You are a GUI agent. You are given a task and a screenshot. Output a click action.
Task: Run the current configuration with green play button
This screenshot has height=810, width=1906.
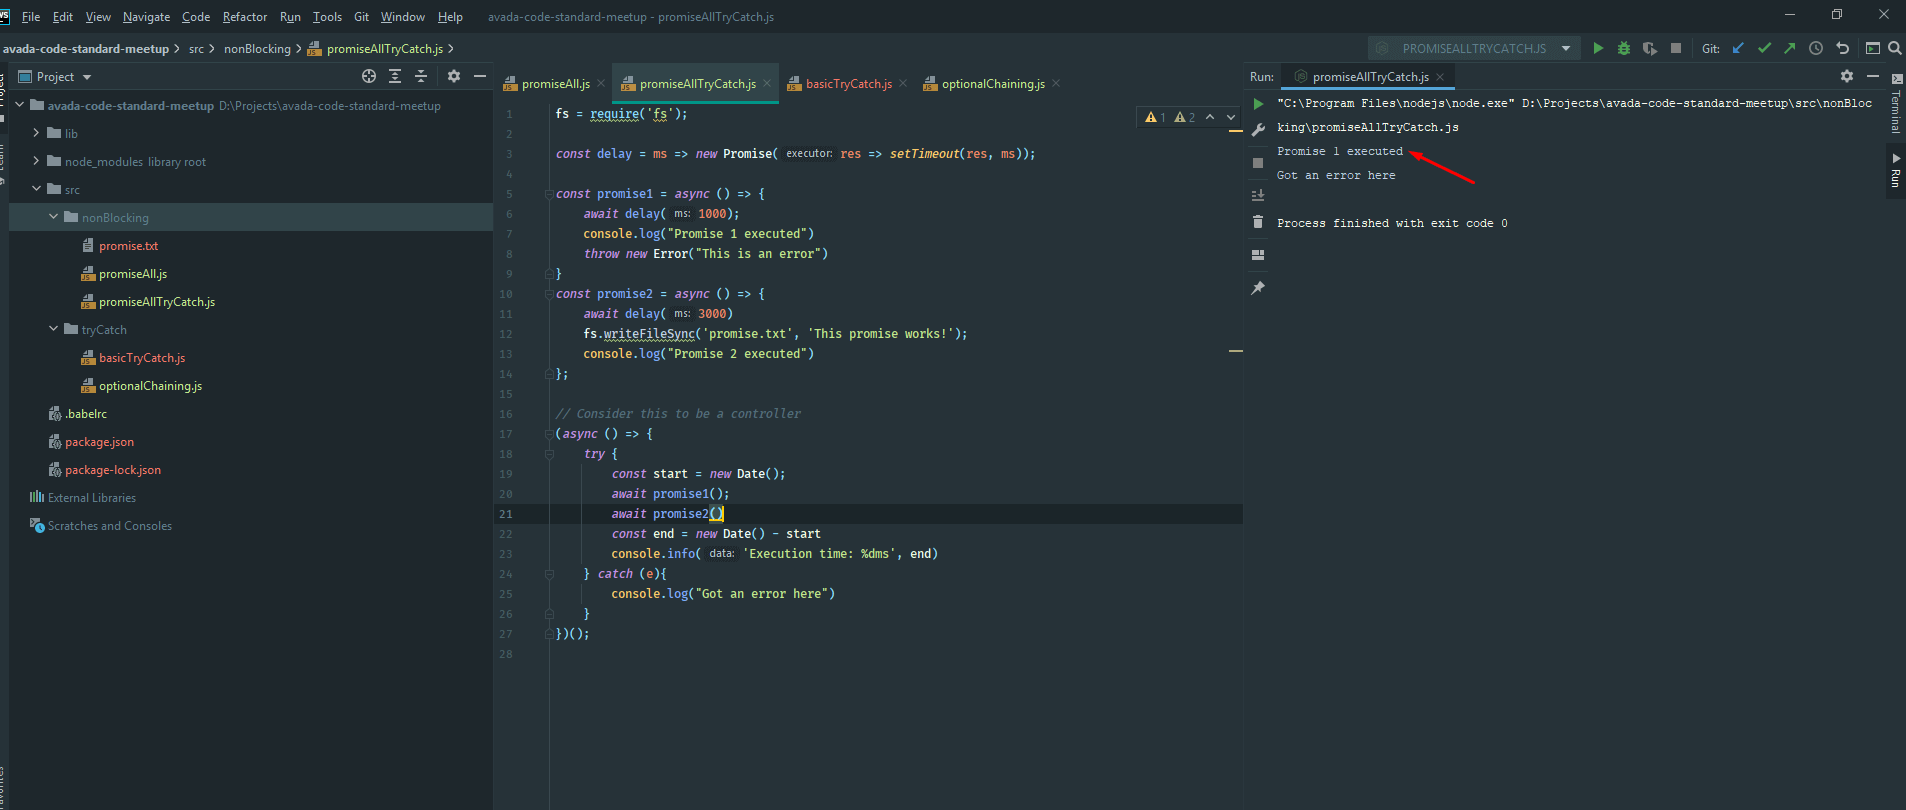click(1598, 48)
